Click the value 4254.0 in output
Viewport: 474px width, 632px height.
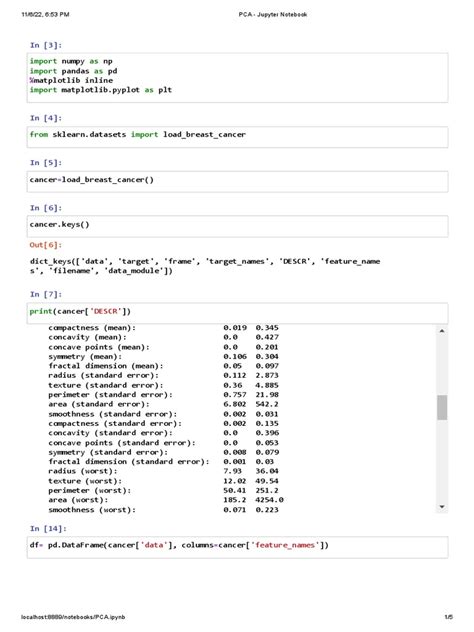pos(269,500)
